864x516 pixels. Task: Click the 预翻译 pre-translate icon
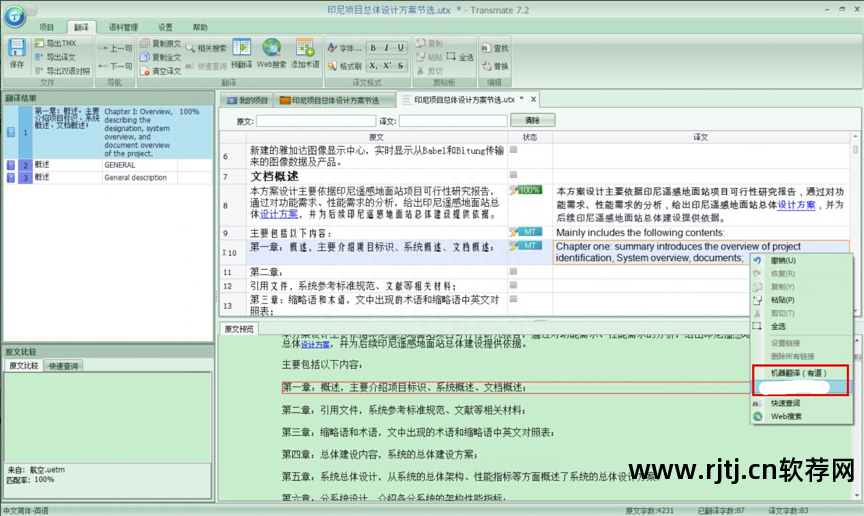tap(241, 53)
